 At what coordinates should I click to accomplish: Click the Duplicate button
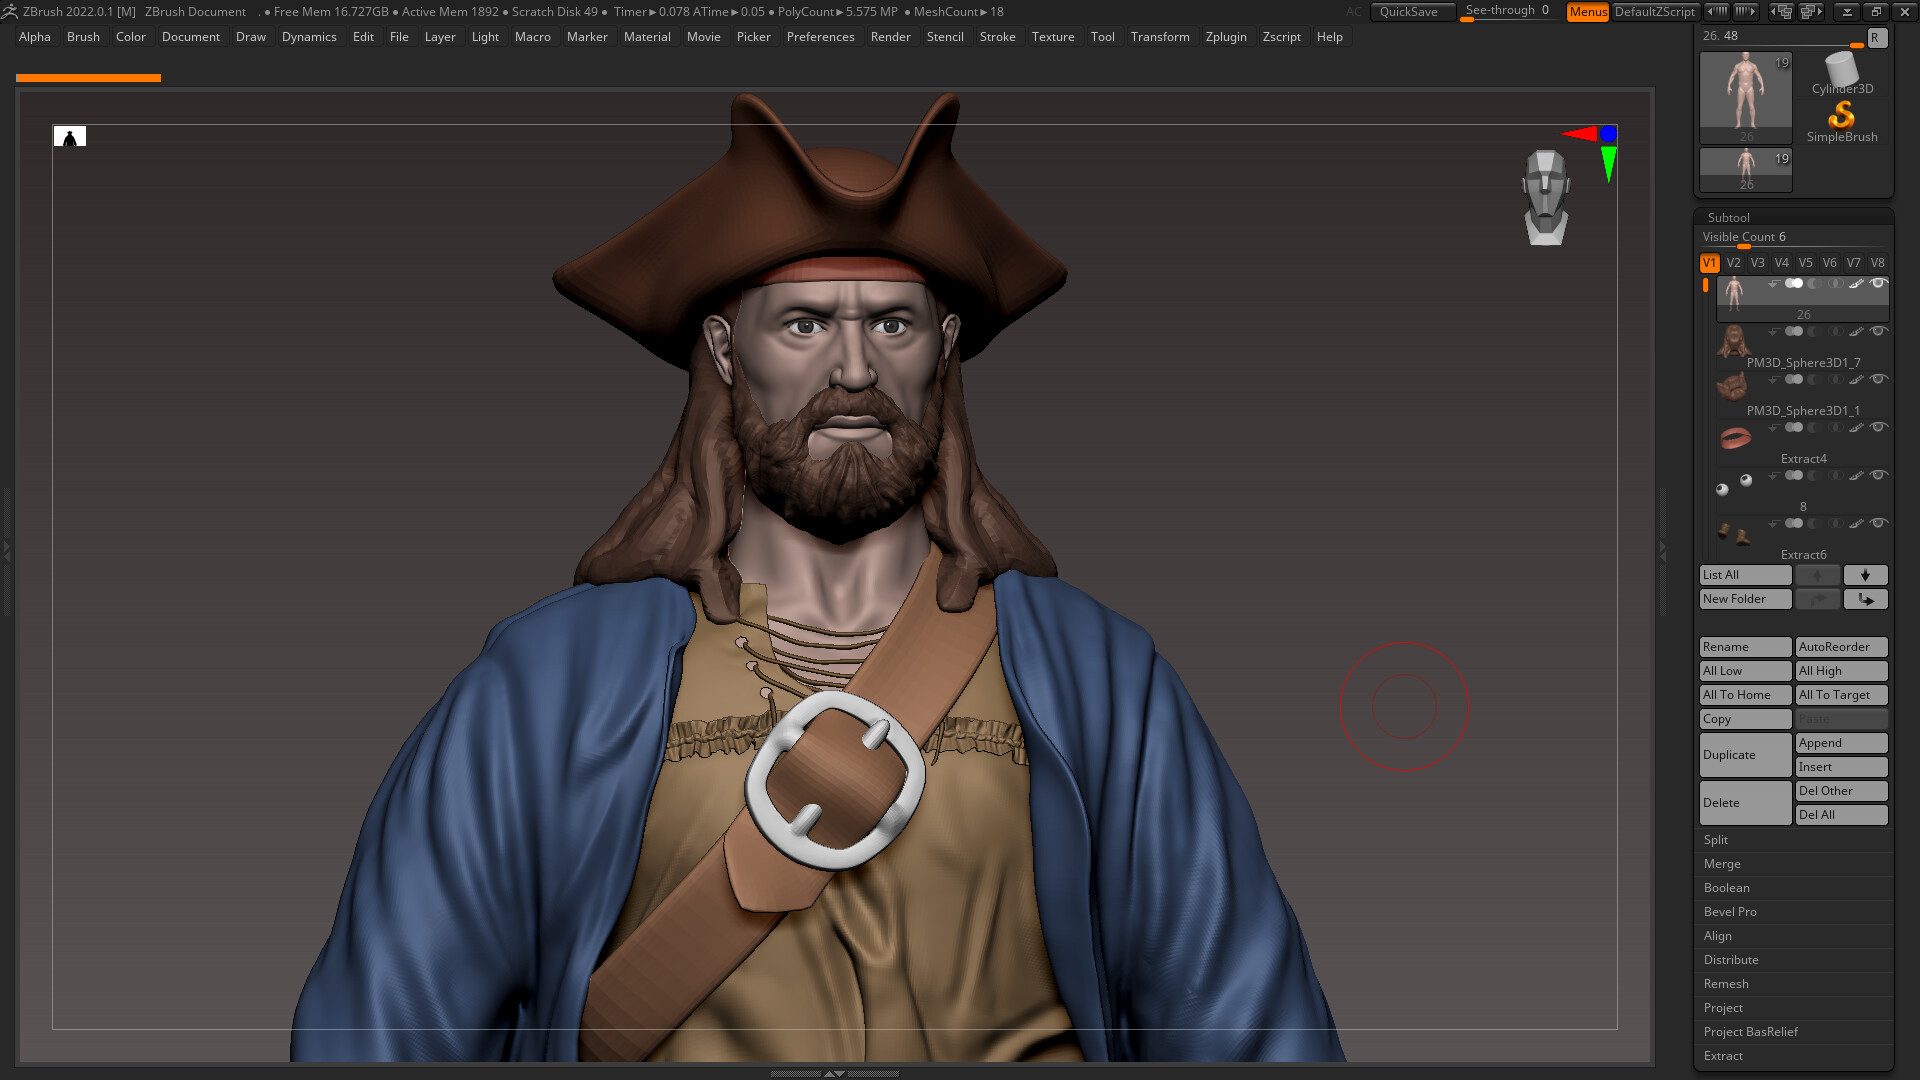(x=1745, y=755)
